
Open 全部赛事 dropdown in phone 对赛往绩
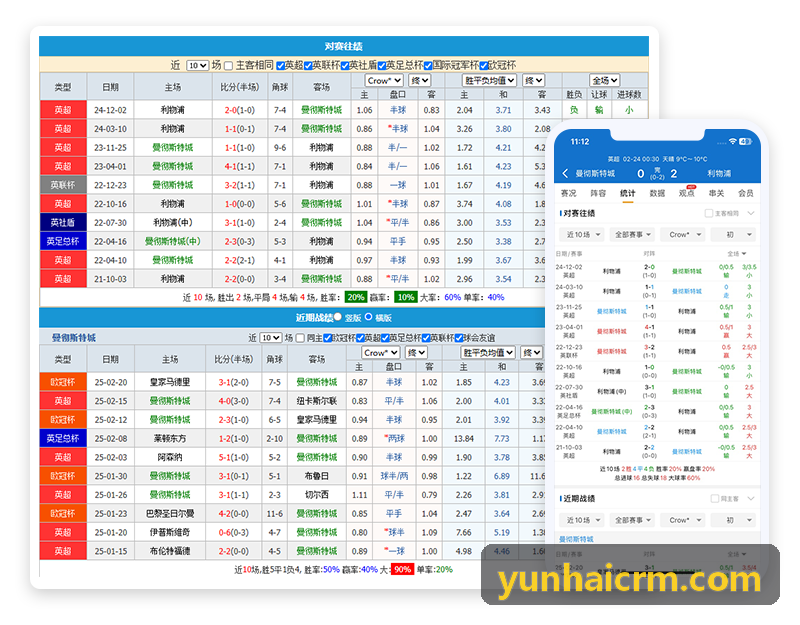(x=633, y=235)
